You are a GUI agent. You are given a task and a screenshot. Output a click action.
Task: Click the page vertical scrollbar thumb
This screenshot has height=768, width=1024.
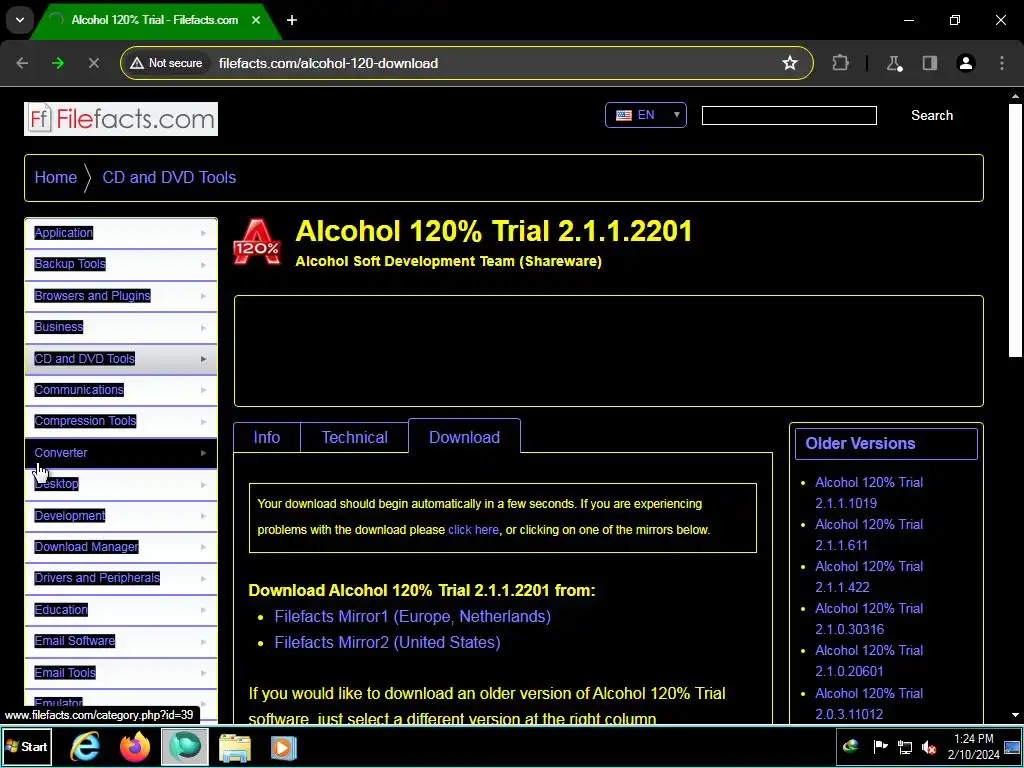1016,230
